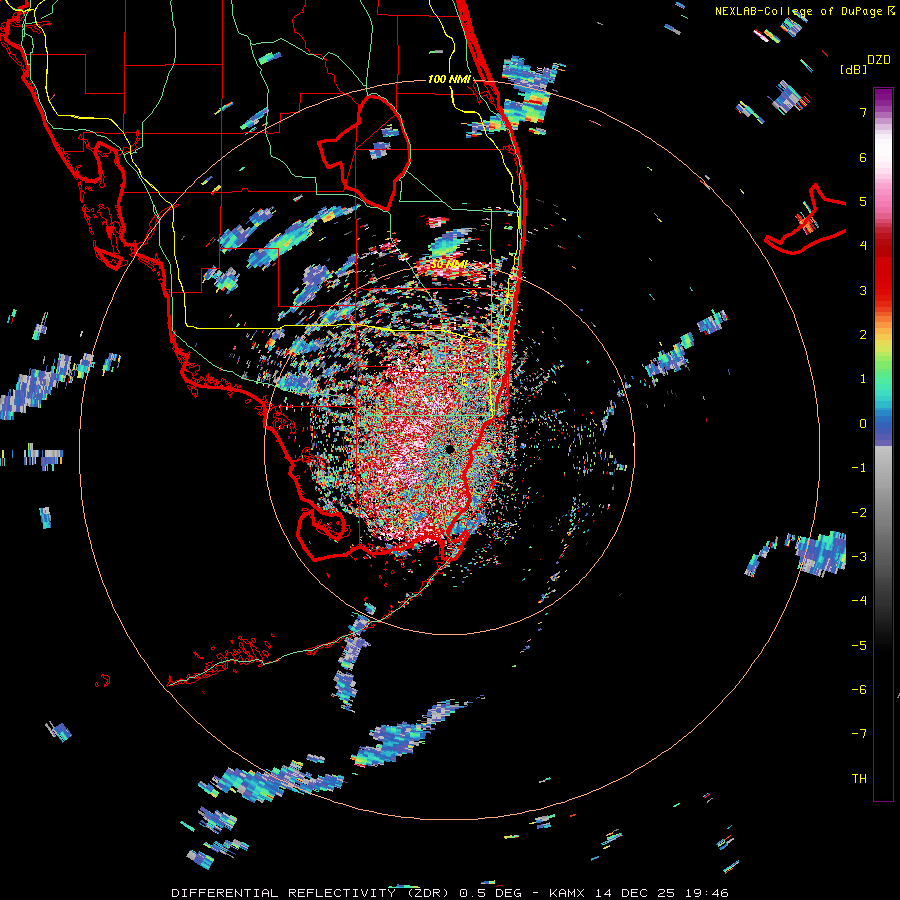This screenshot has height=900, width=900.
Task: Click the -2 tick label on the color scale
Action: [859, 512]
